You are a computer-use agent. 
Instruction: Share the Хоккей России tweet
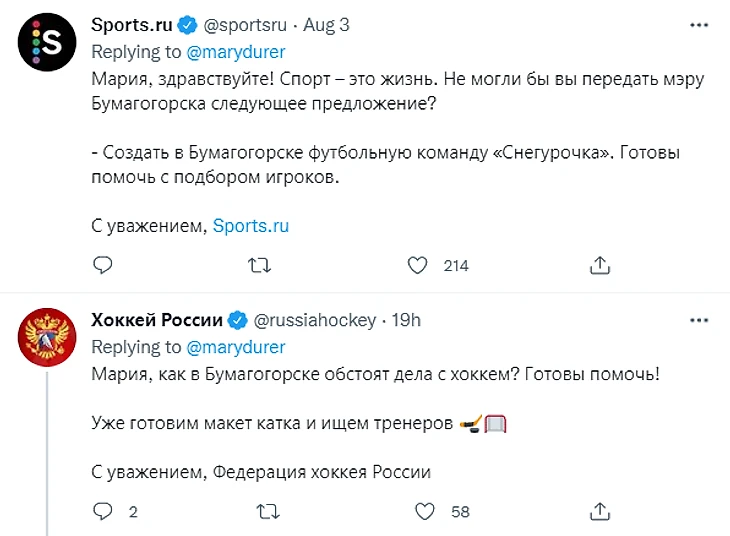pyautogui.click(x=599, y=511)
